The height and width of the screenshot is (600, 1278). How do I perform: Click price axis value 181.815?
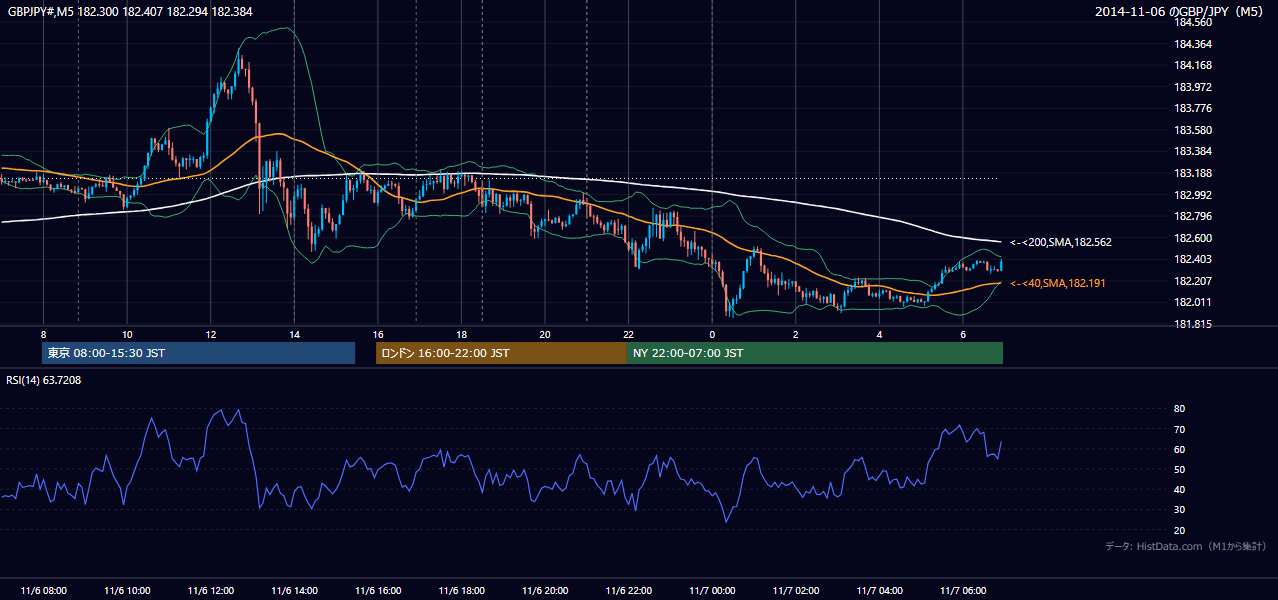1192,324
